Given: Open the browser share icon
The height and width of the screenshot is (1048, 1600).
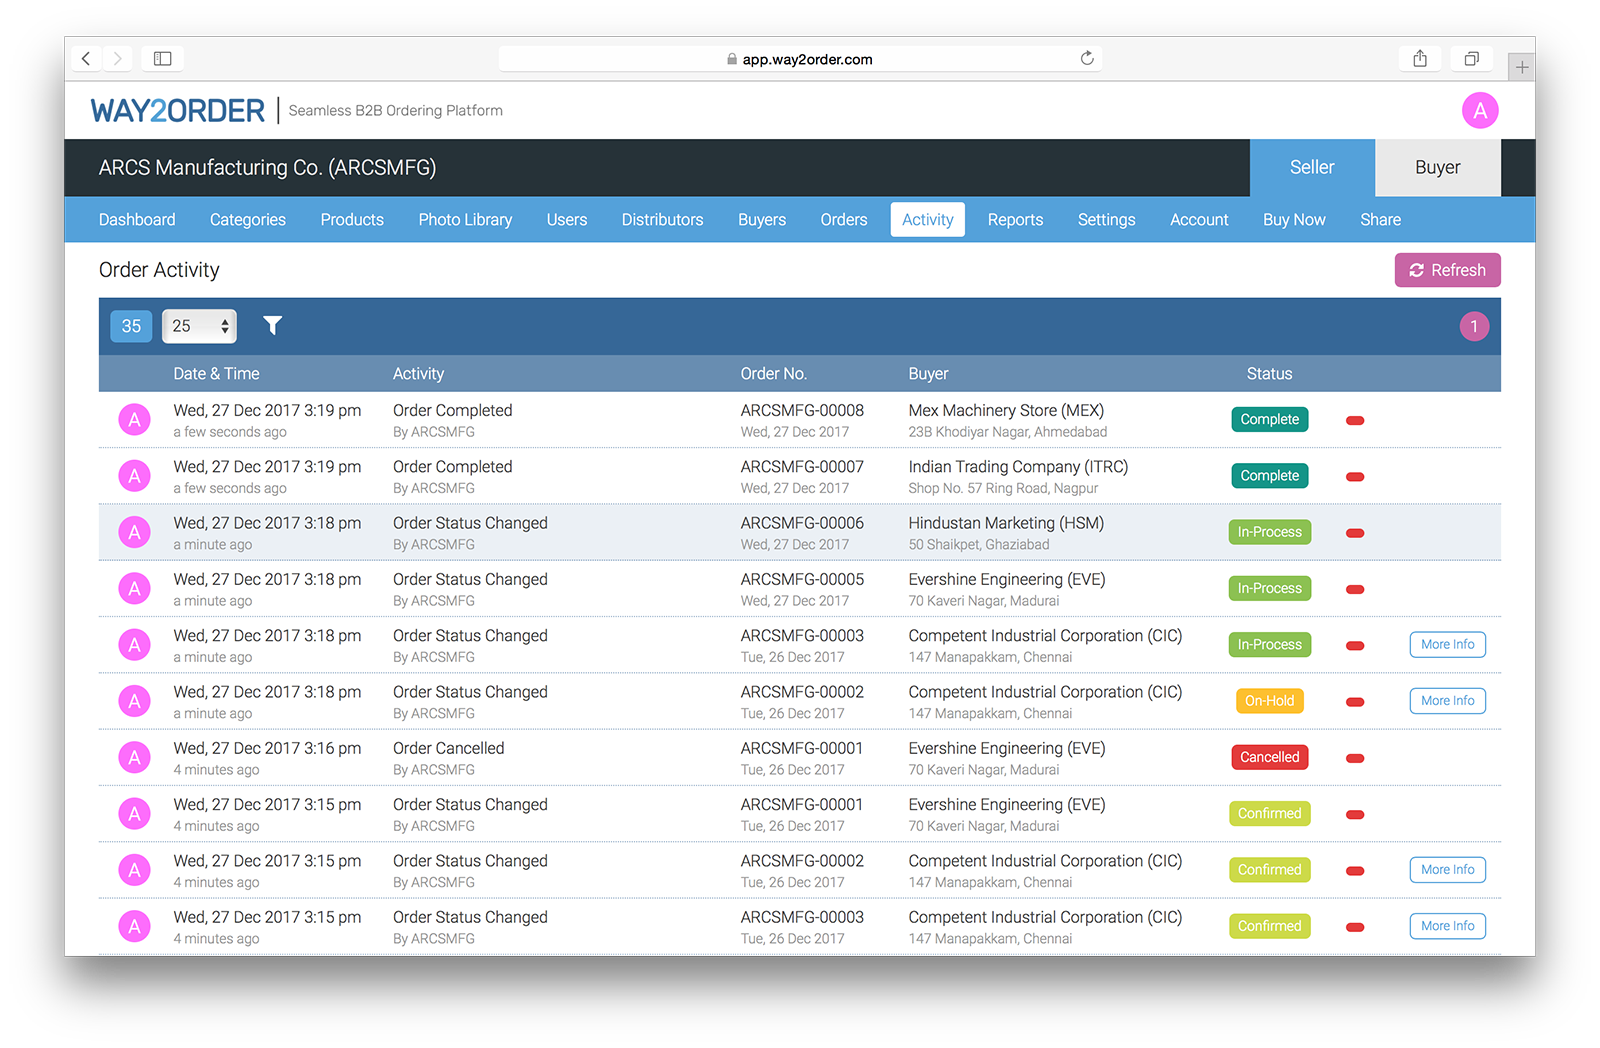Looking at the screenshot, I should click(x=1420, y=59).
